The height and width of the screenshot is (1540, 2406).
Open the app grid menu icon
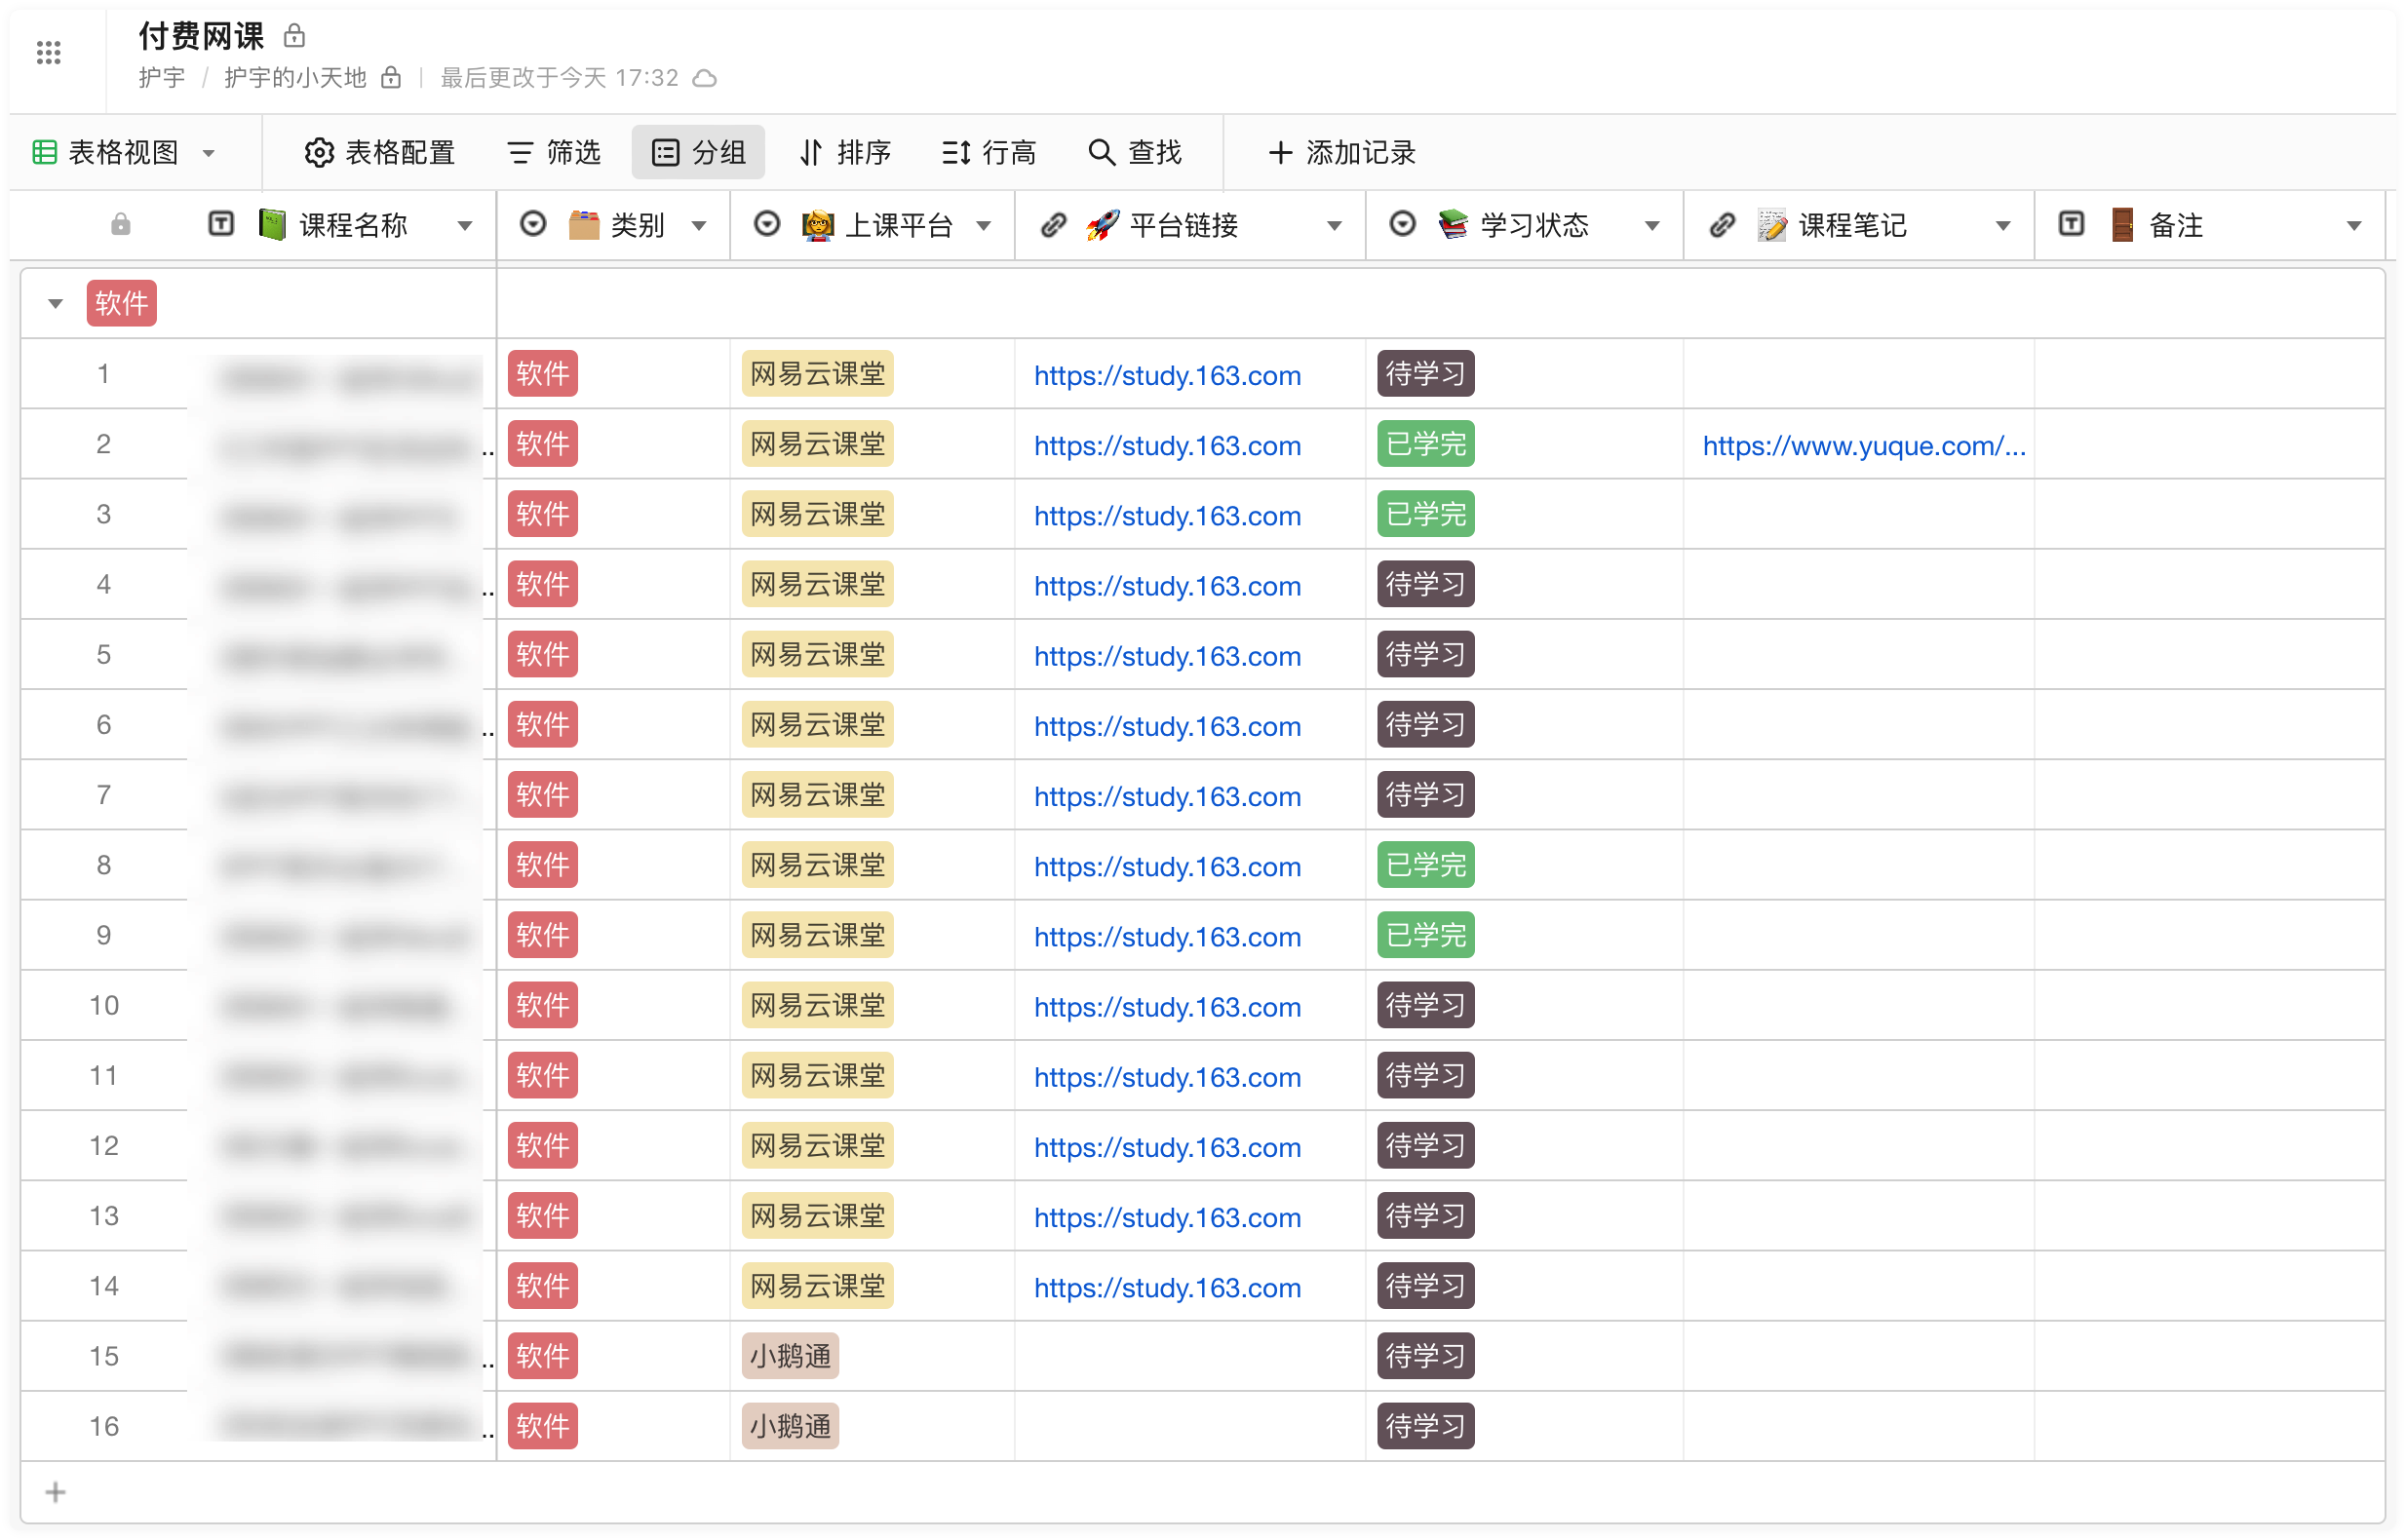point(48,53)
